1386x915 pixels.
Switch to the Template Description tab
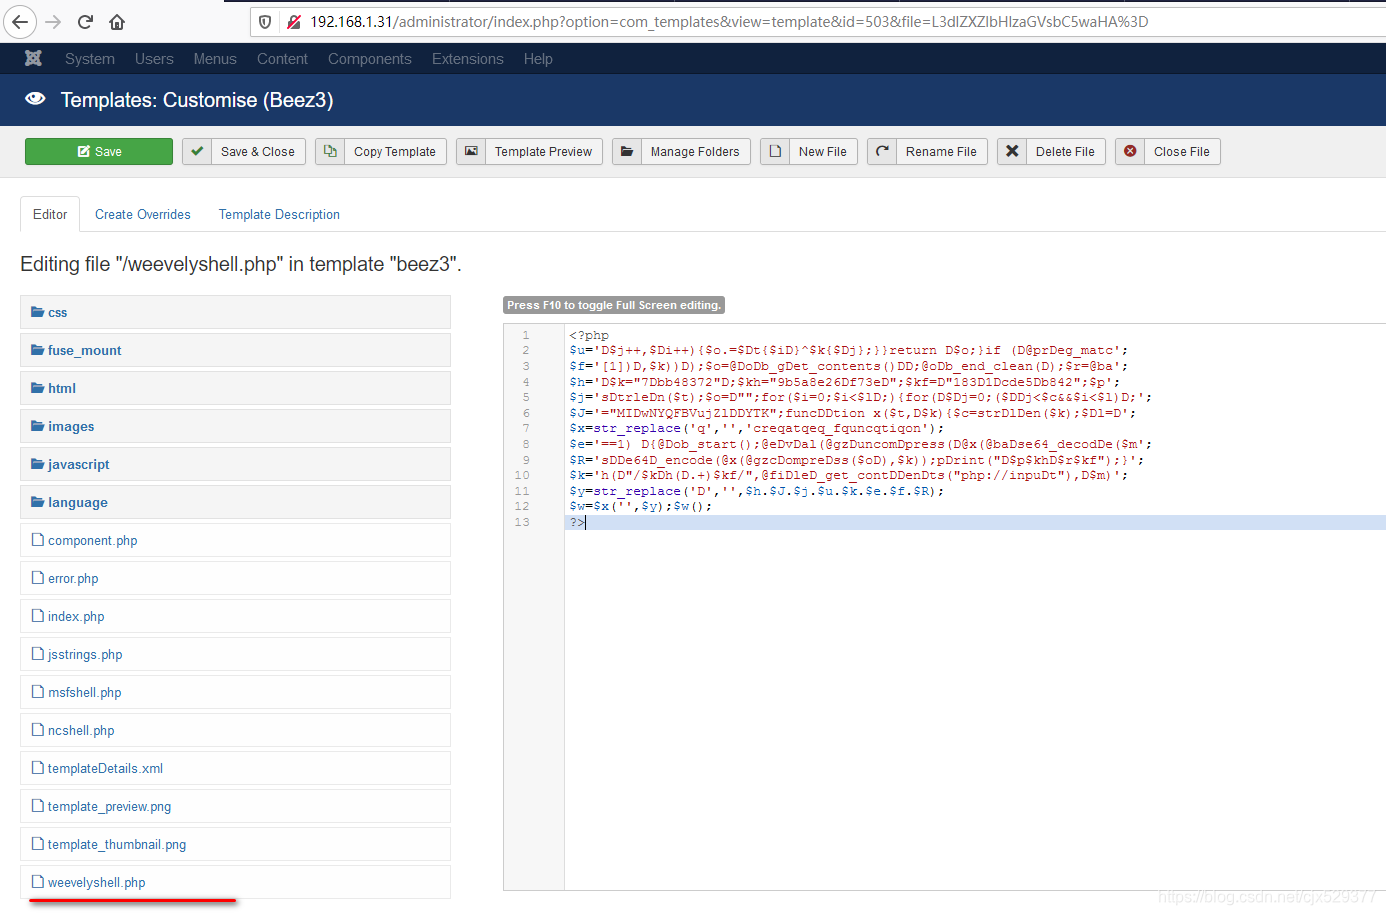[279, 214]
